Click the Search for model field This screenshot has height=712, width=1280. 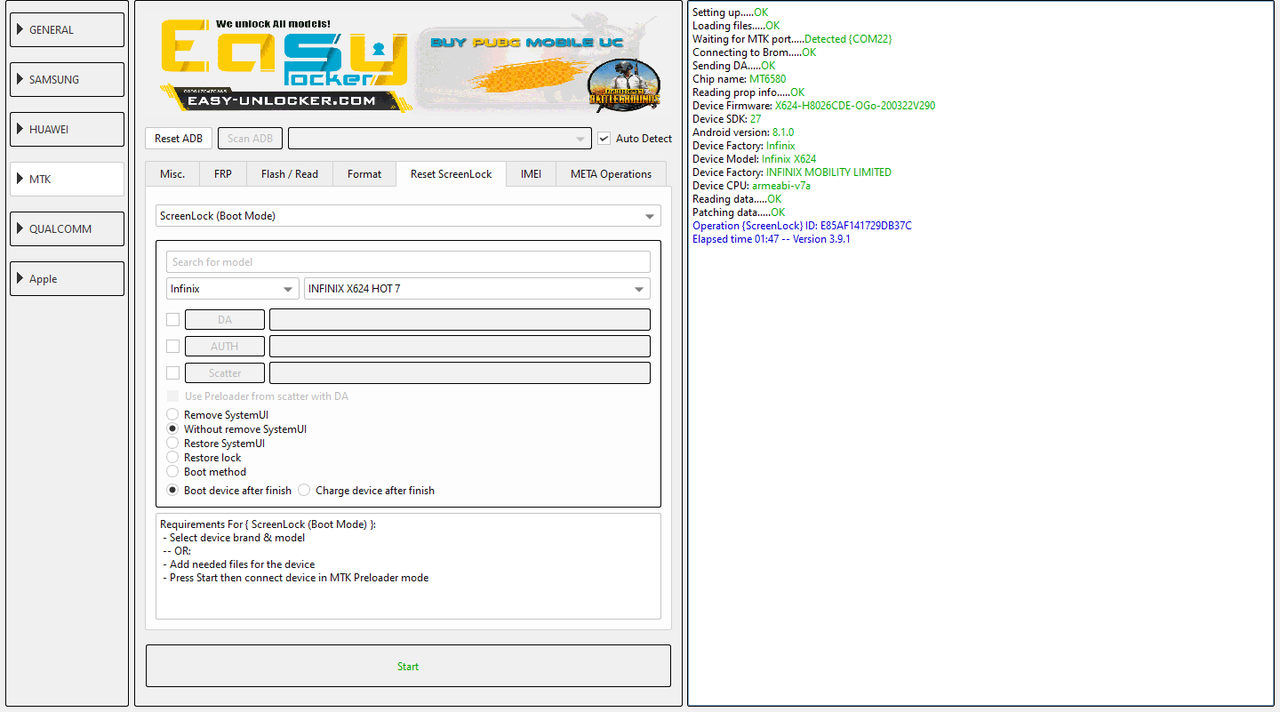coord(408,262)
